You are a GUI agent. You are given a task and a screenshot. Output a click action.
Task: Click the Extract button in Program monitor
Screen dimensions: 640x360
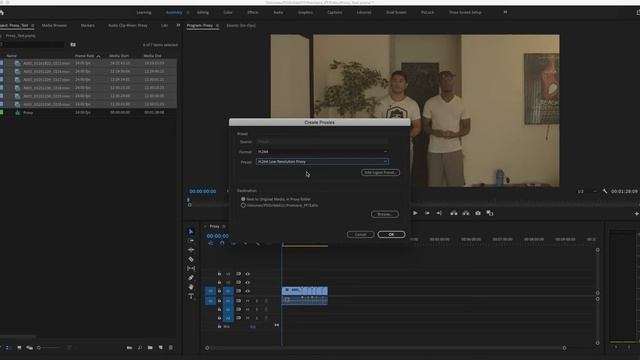pos(466,213)
